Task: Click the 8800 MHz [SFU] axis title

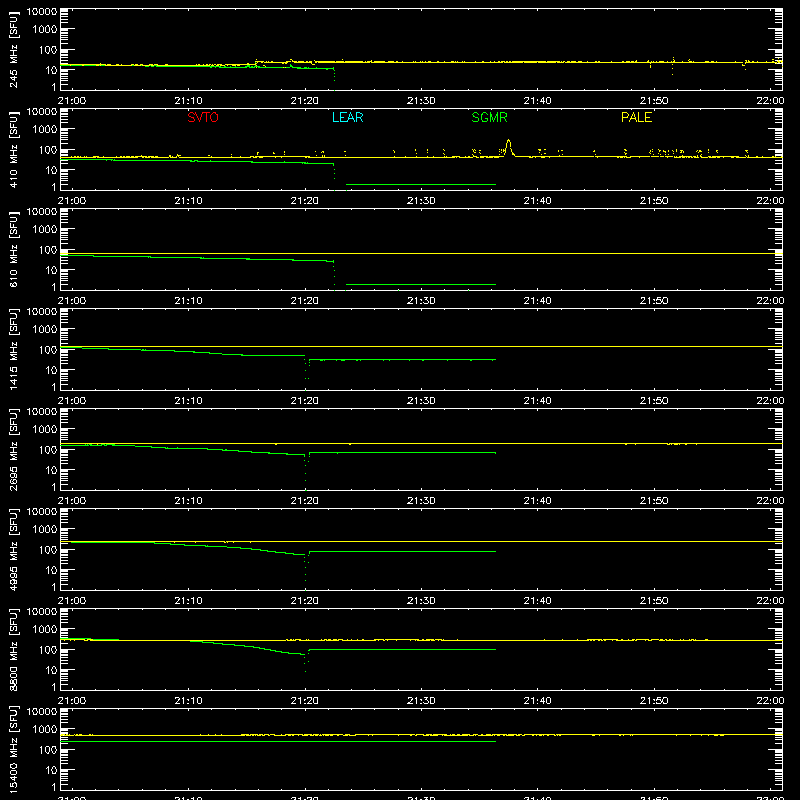Action: [x=13, y=649]
